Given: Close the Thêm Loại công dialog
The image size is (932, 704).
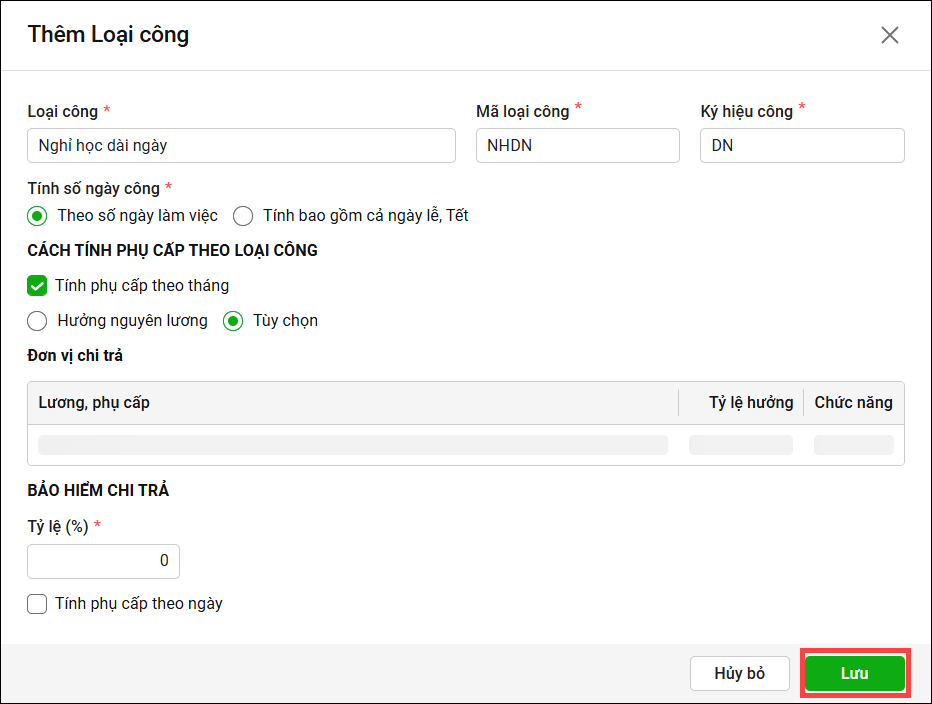Looking at the screenshot, I should point(889,35).
